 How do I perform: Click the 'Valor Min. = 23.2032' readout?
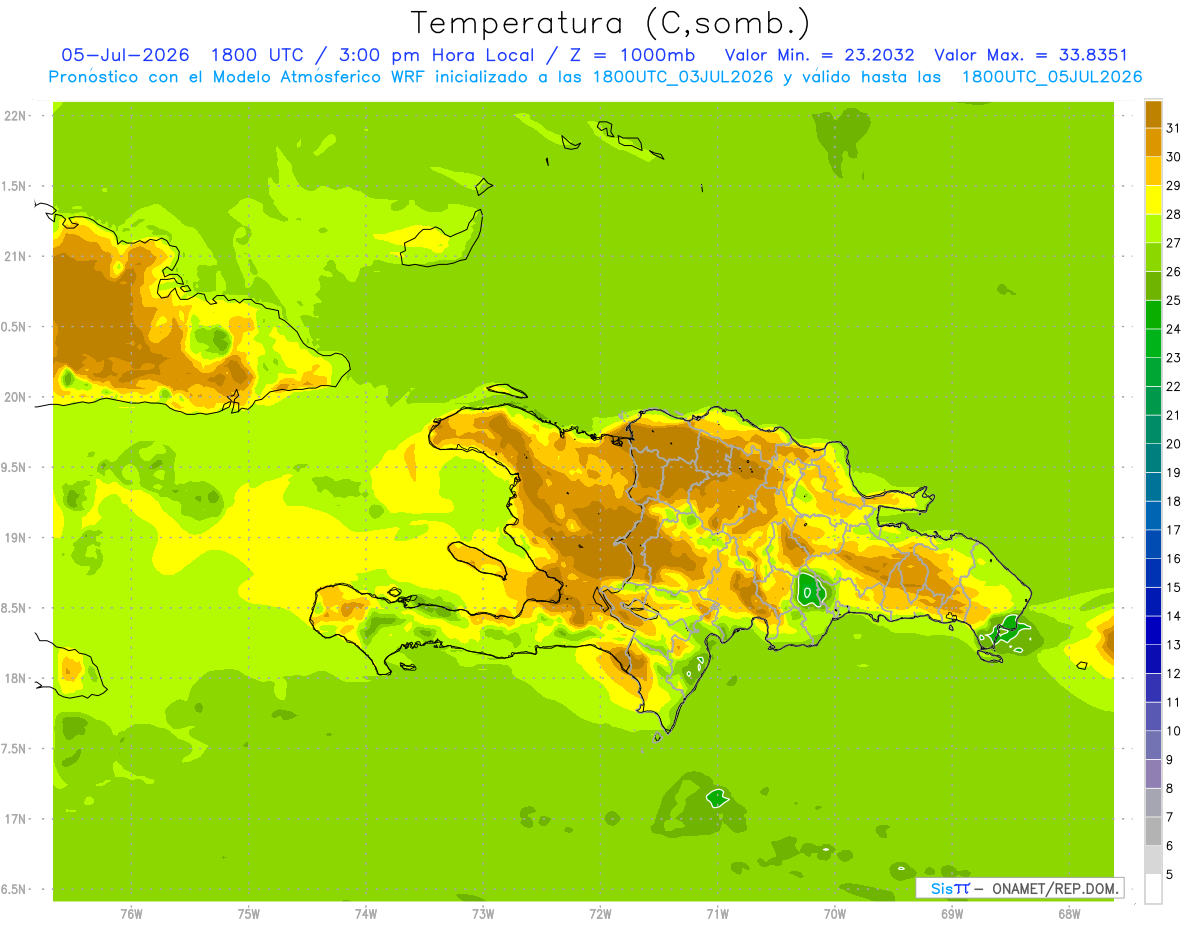(x=820, y=55)
